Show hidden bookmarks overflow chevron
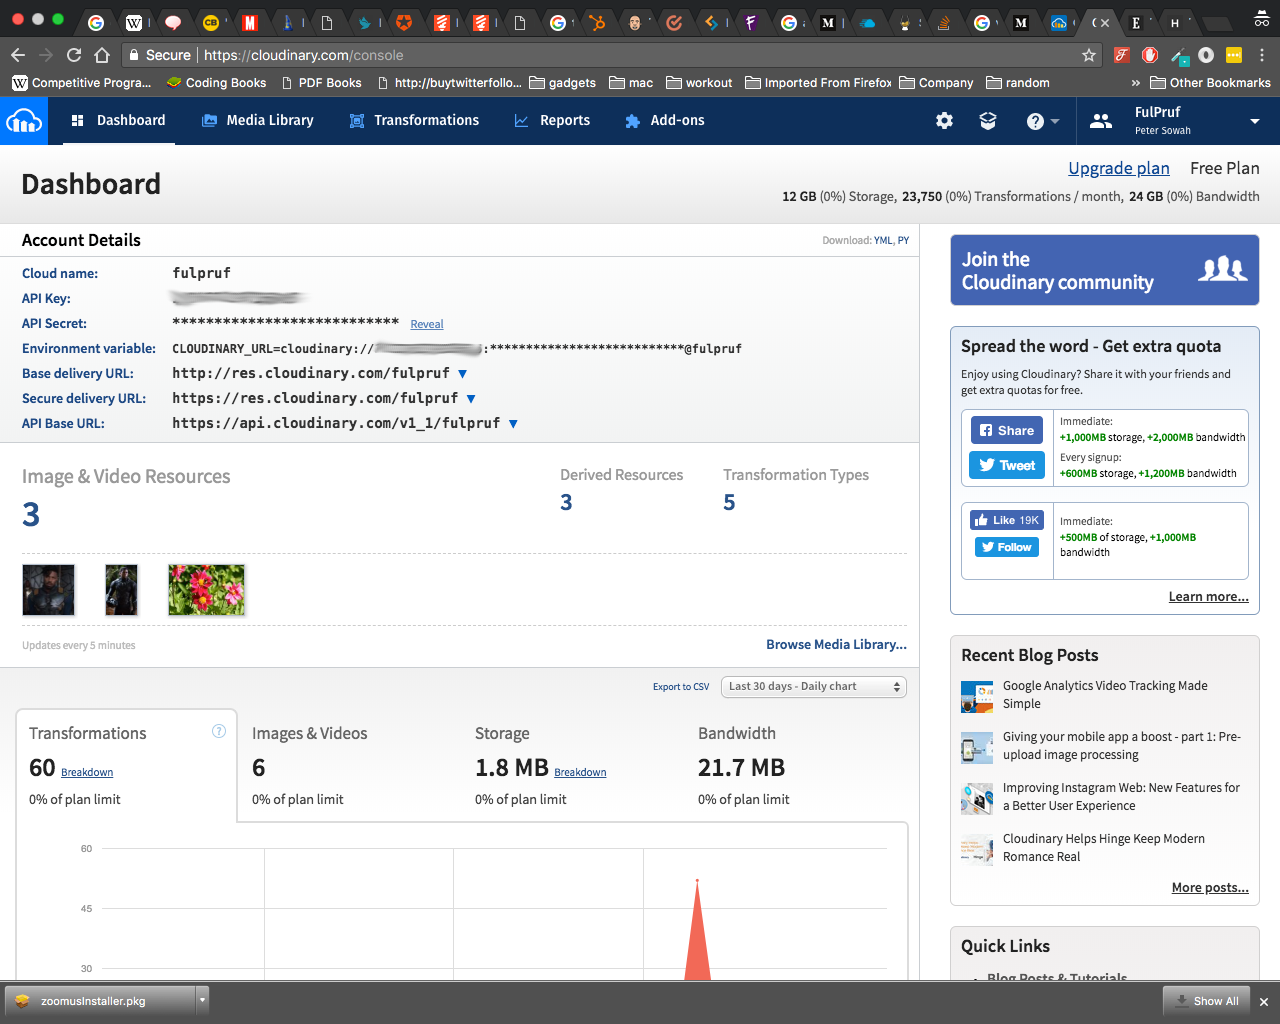1280x1024 pixels. [1135, 83]
